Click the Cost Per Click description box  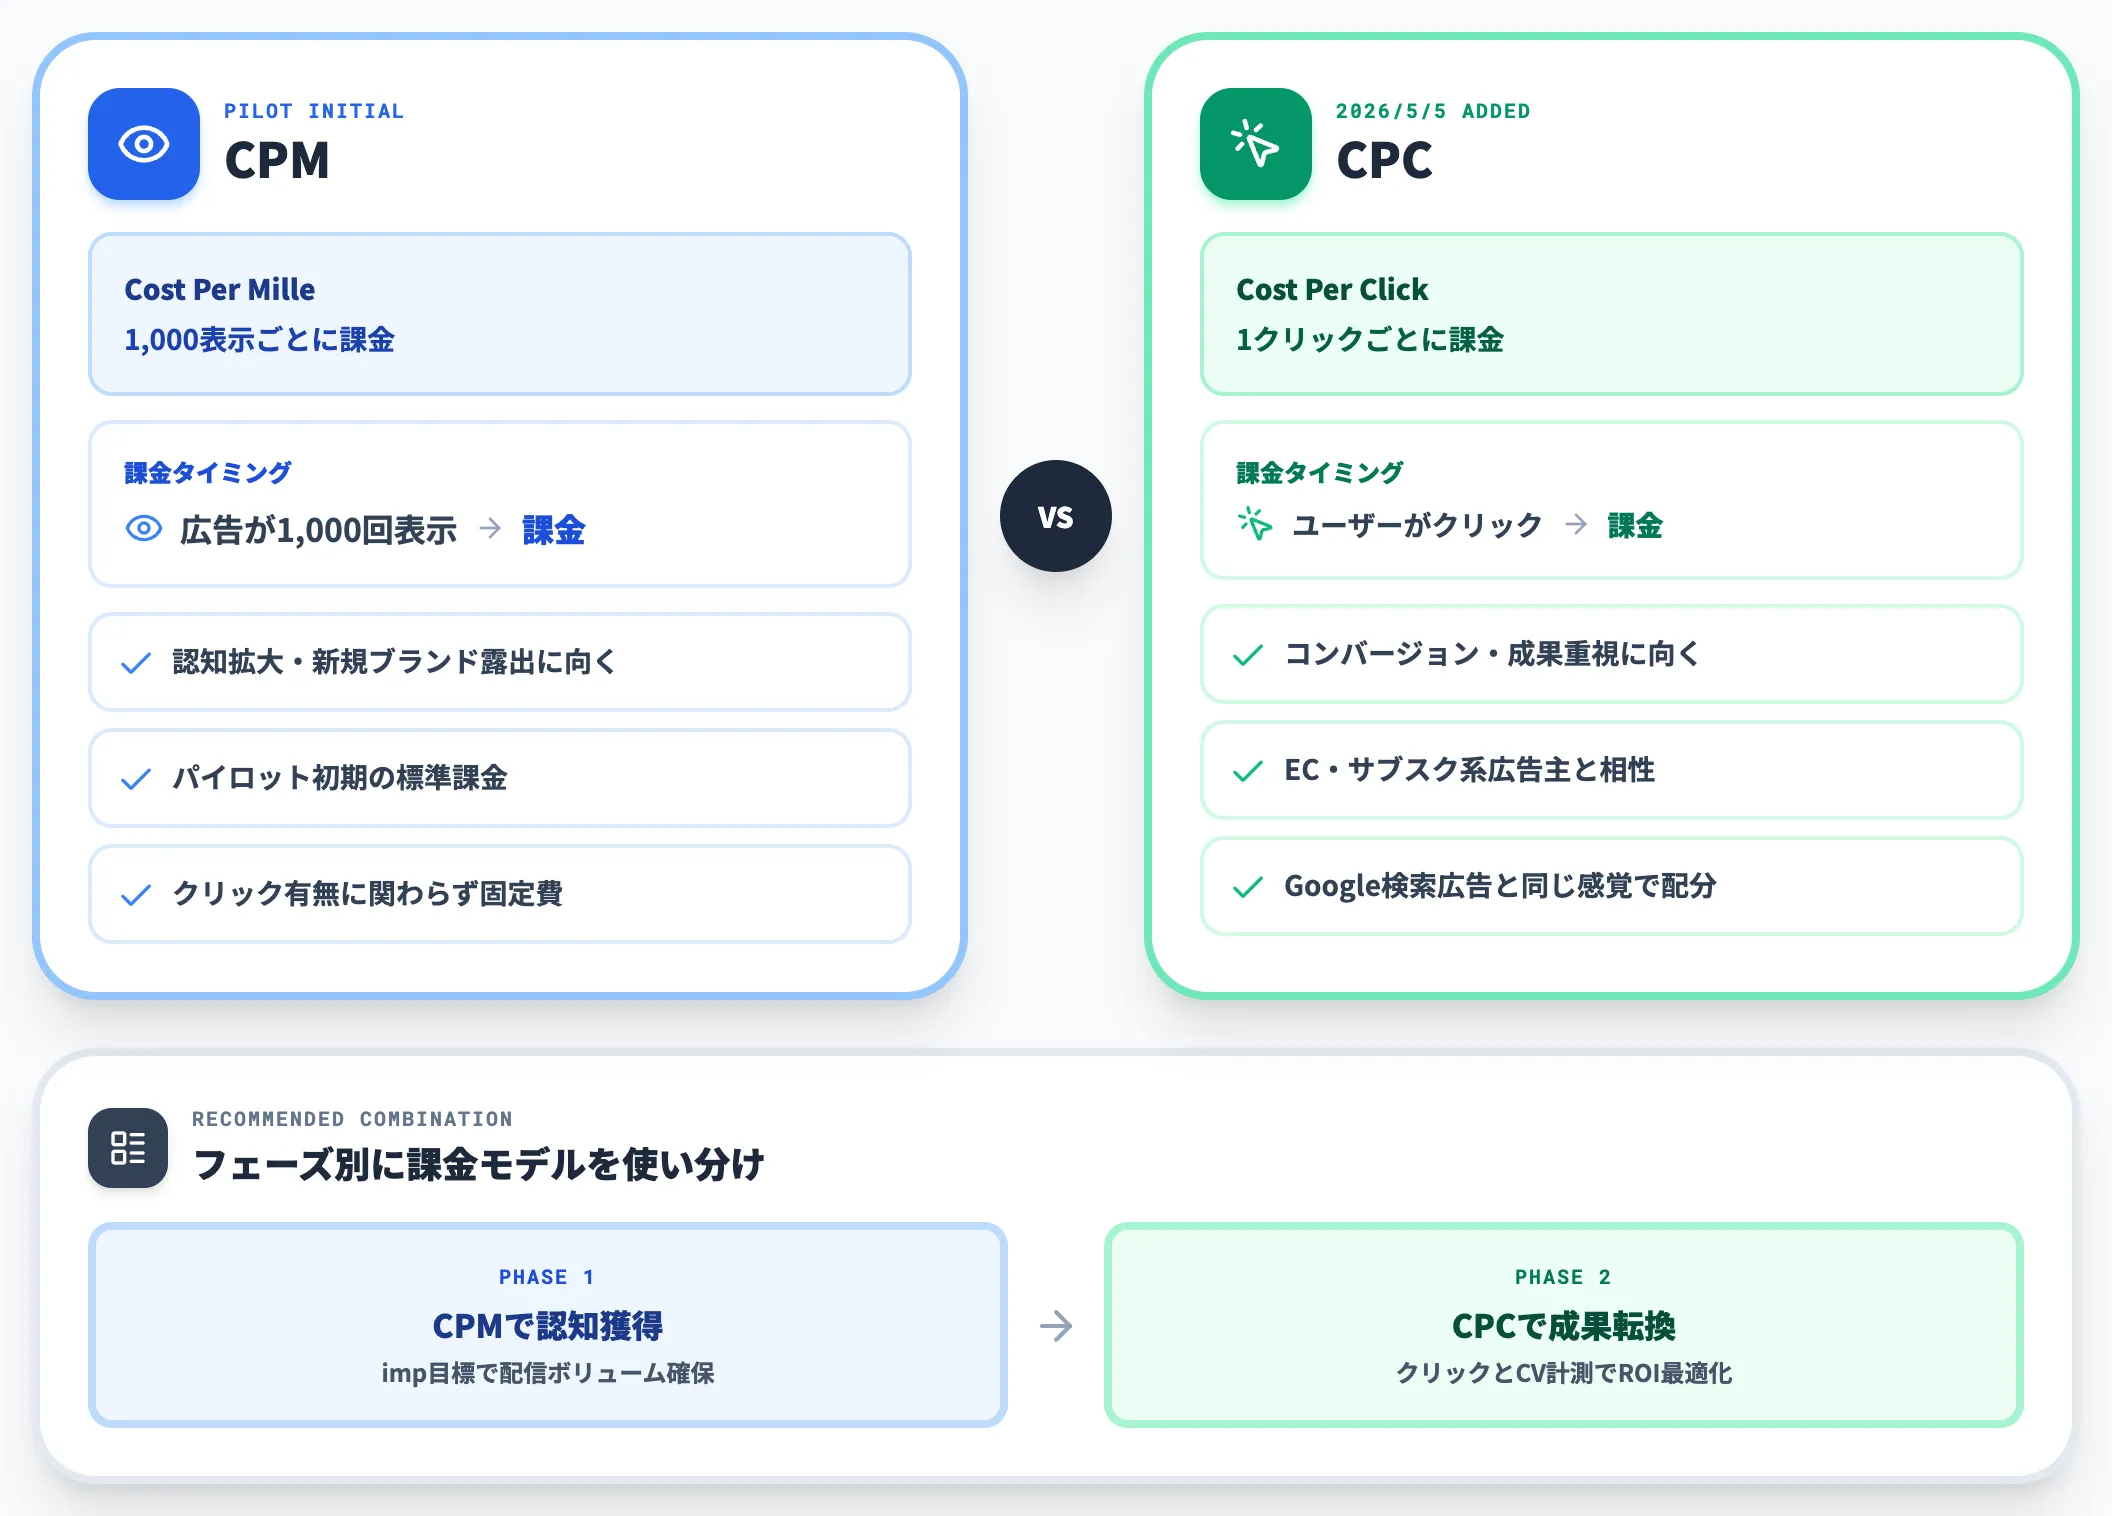pos(1612,314)
